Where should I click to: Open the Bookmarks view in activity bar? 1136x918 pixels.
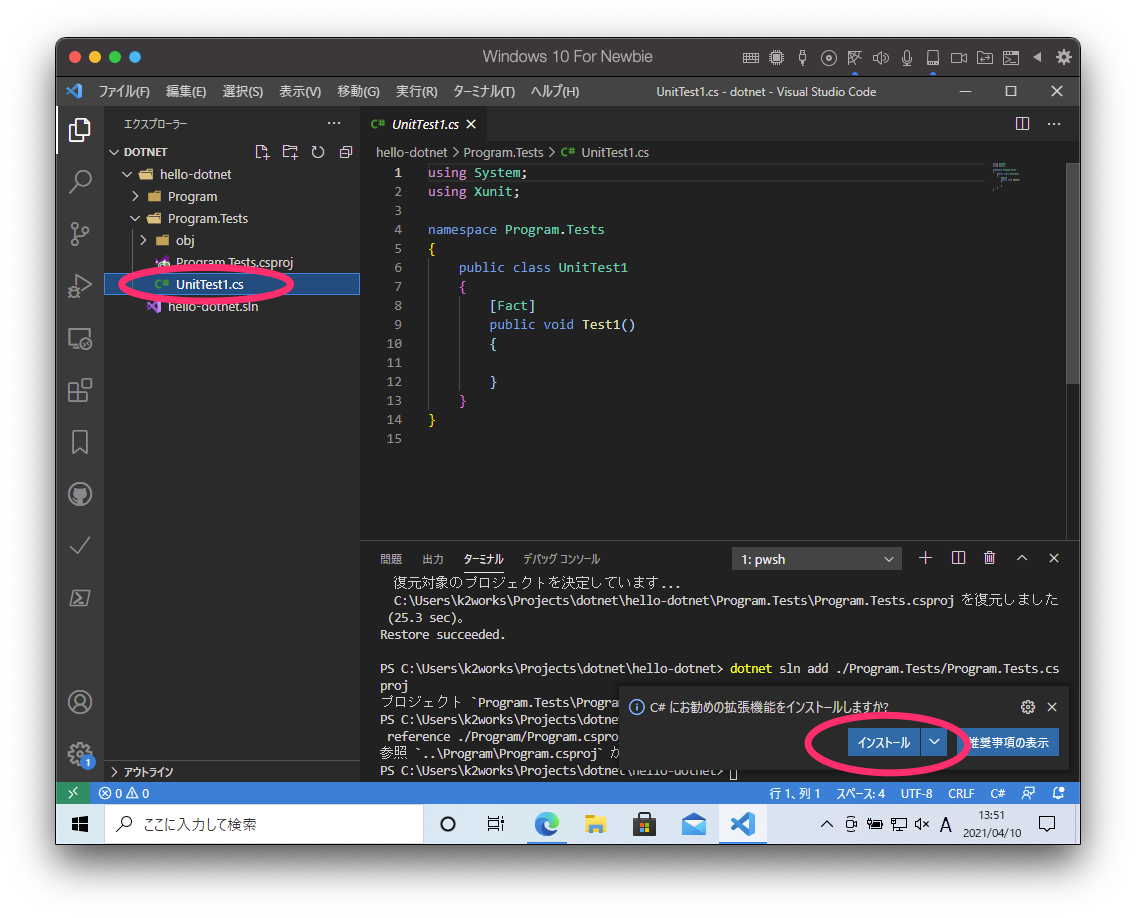point(80,442)
